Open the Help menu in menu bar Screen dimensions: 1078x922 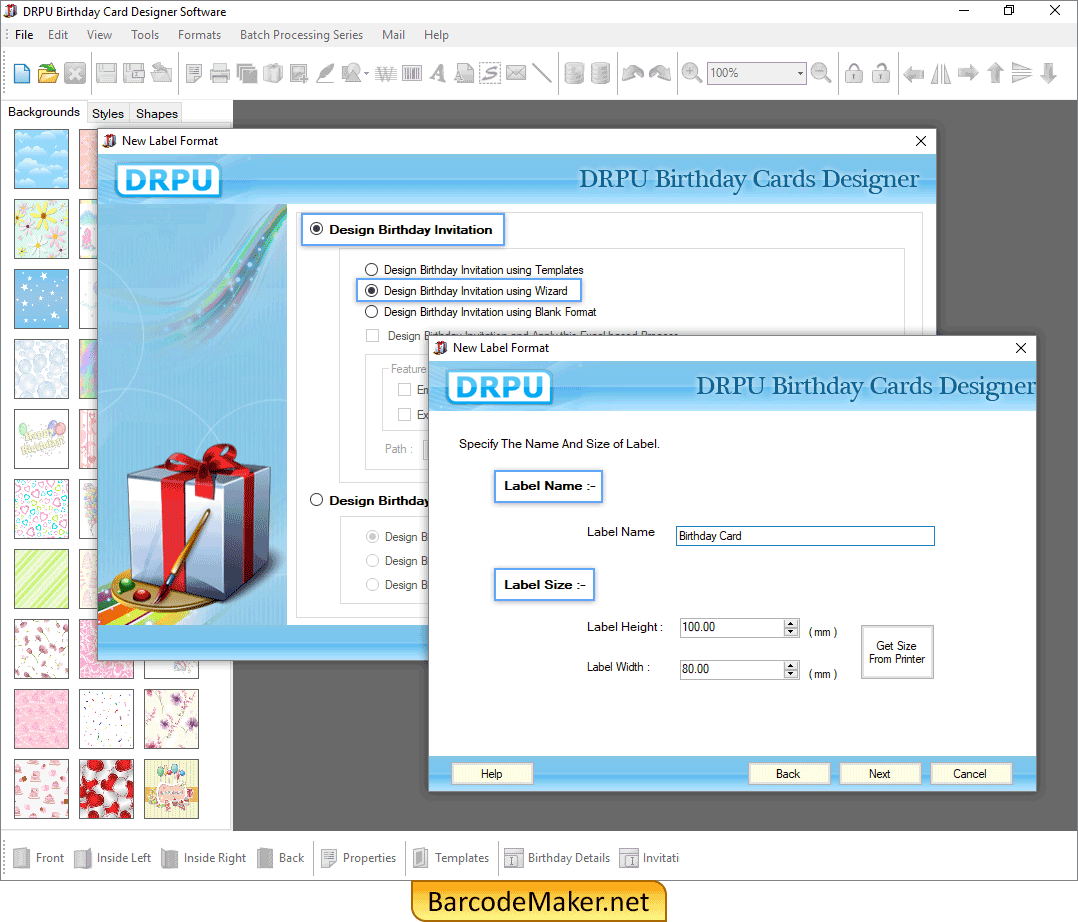click(x=436, y=34)
